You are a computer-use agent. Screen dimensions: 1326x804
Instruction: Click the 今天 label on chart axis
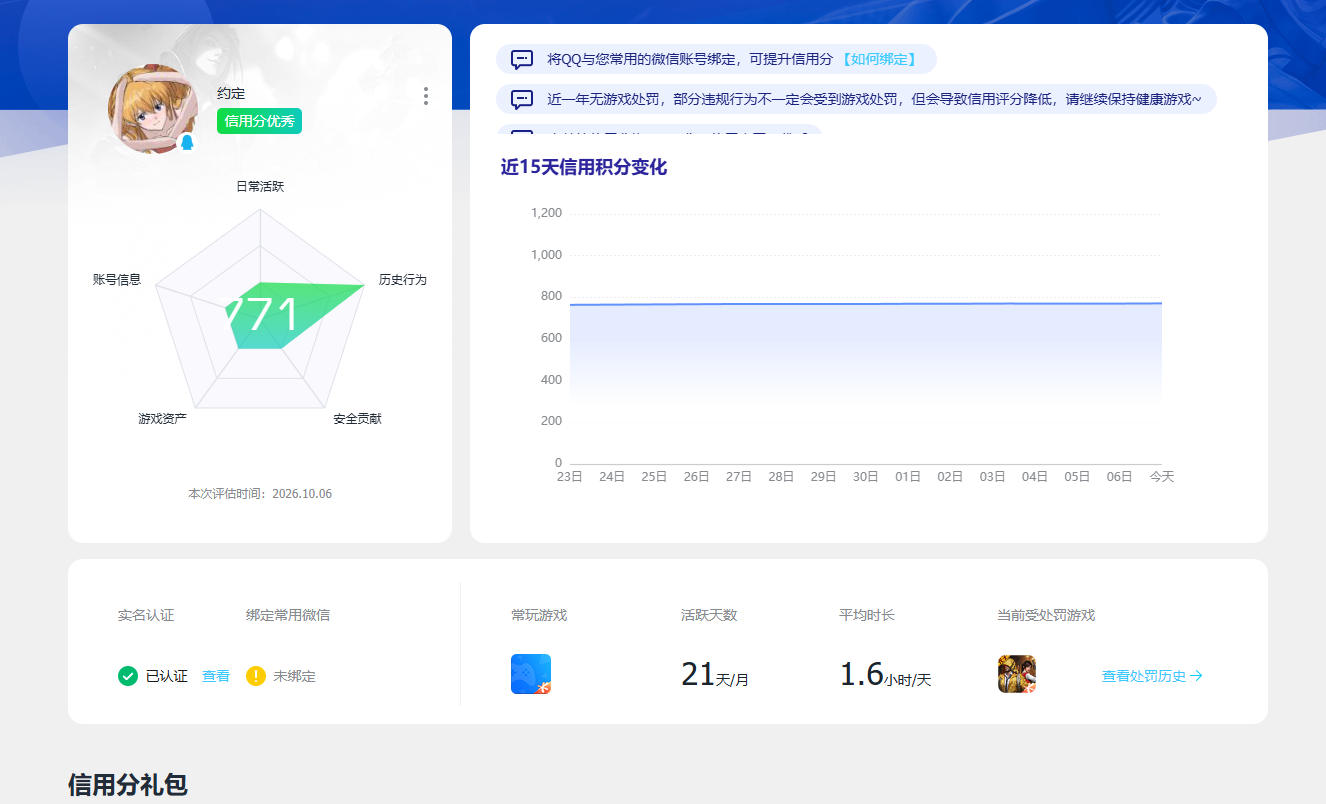point(1162,477)
